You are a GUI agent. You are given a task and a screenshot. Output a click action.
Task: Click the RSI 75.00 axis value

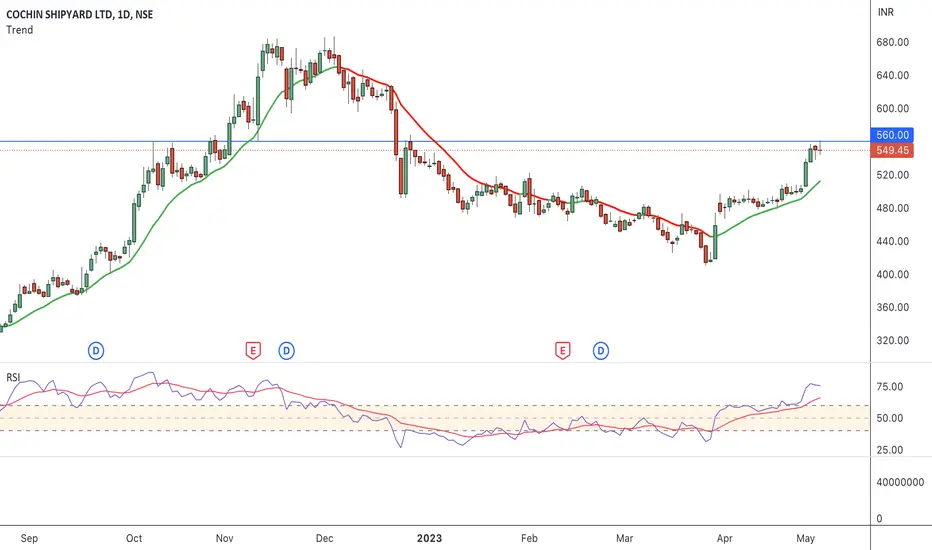coord(890,387)
